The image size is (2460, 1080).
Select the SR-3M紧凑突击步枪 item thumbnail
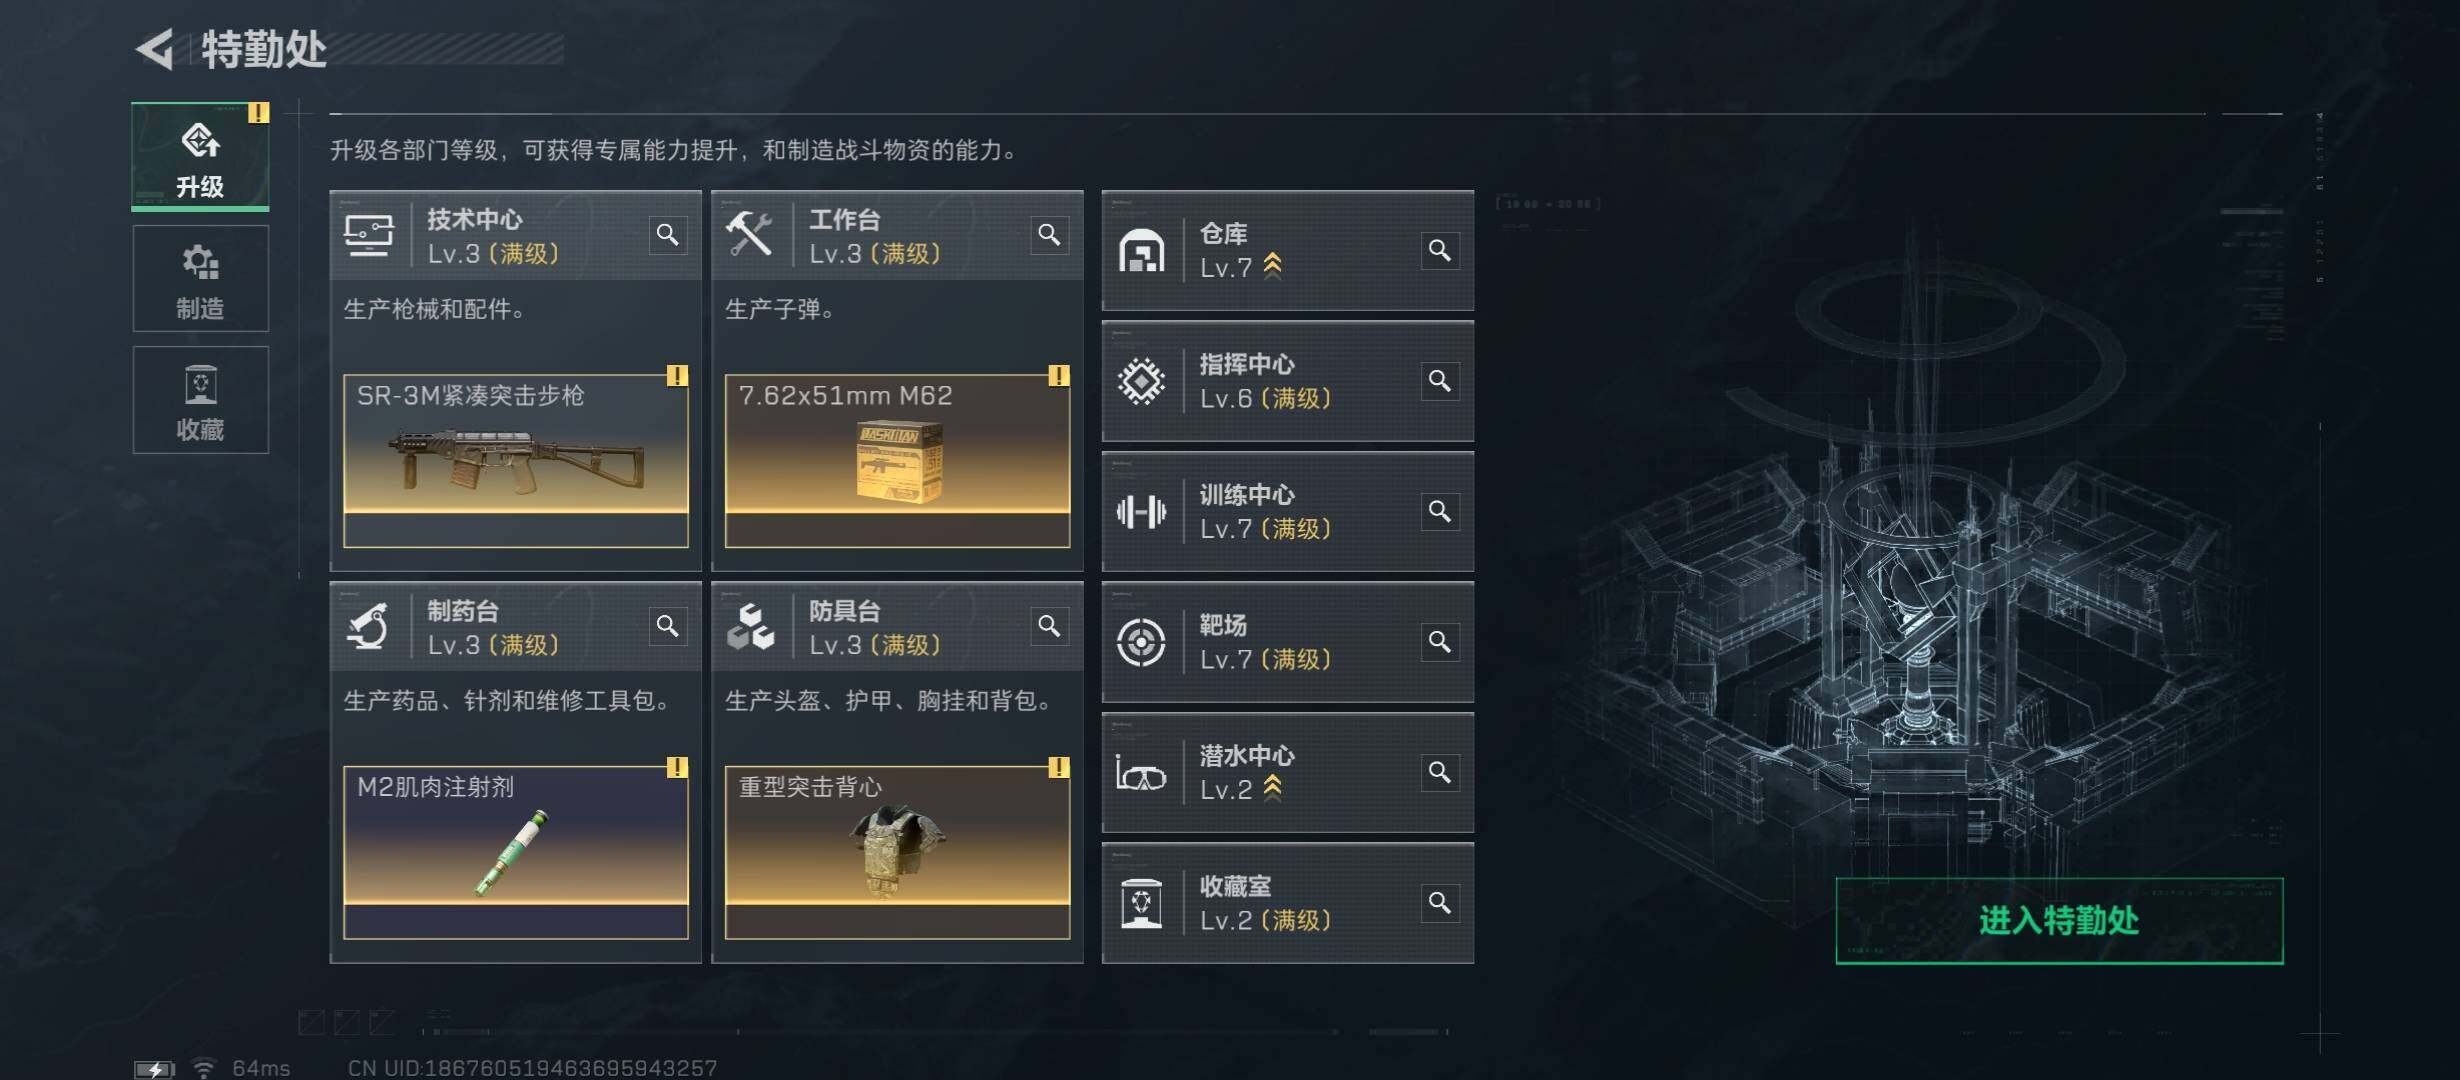[516, 460]
